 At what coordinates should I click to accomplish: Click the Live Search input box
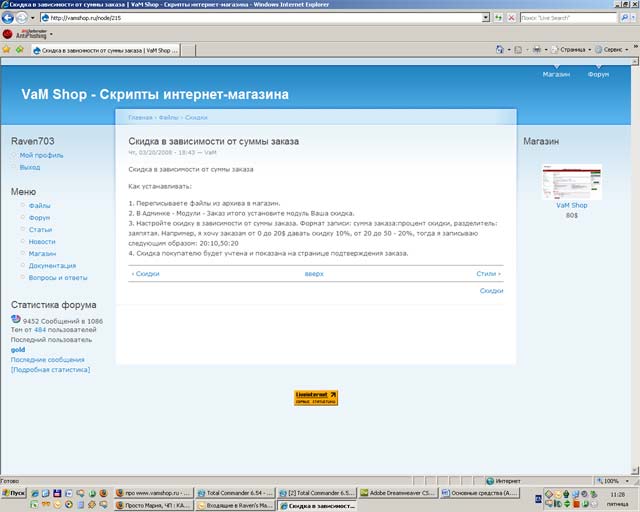pyautogui.click(x=568, y=18)
